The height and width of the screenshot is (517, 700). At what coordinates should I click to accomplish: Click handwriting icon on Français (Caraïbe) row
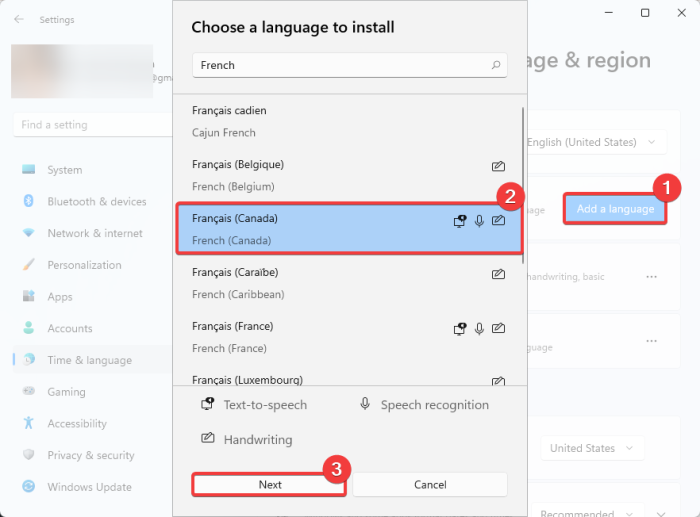coord(498,273)
